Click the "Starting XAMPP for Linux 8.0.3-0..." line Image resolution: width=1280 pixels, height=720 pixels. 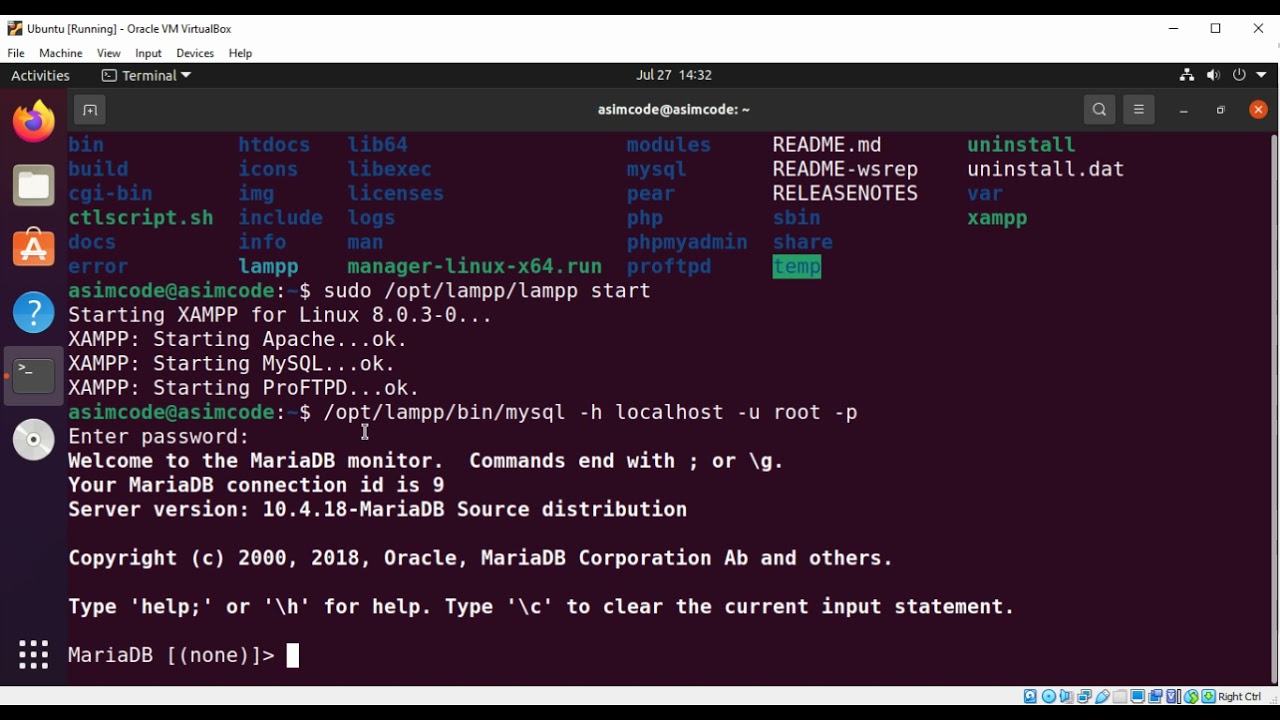pos(280,315)
